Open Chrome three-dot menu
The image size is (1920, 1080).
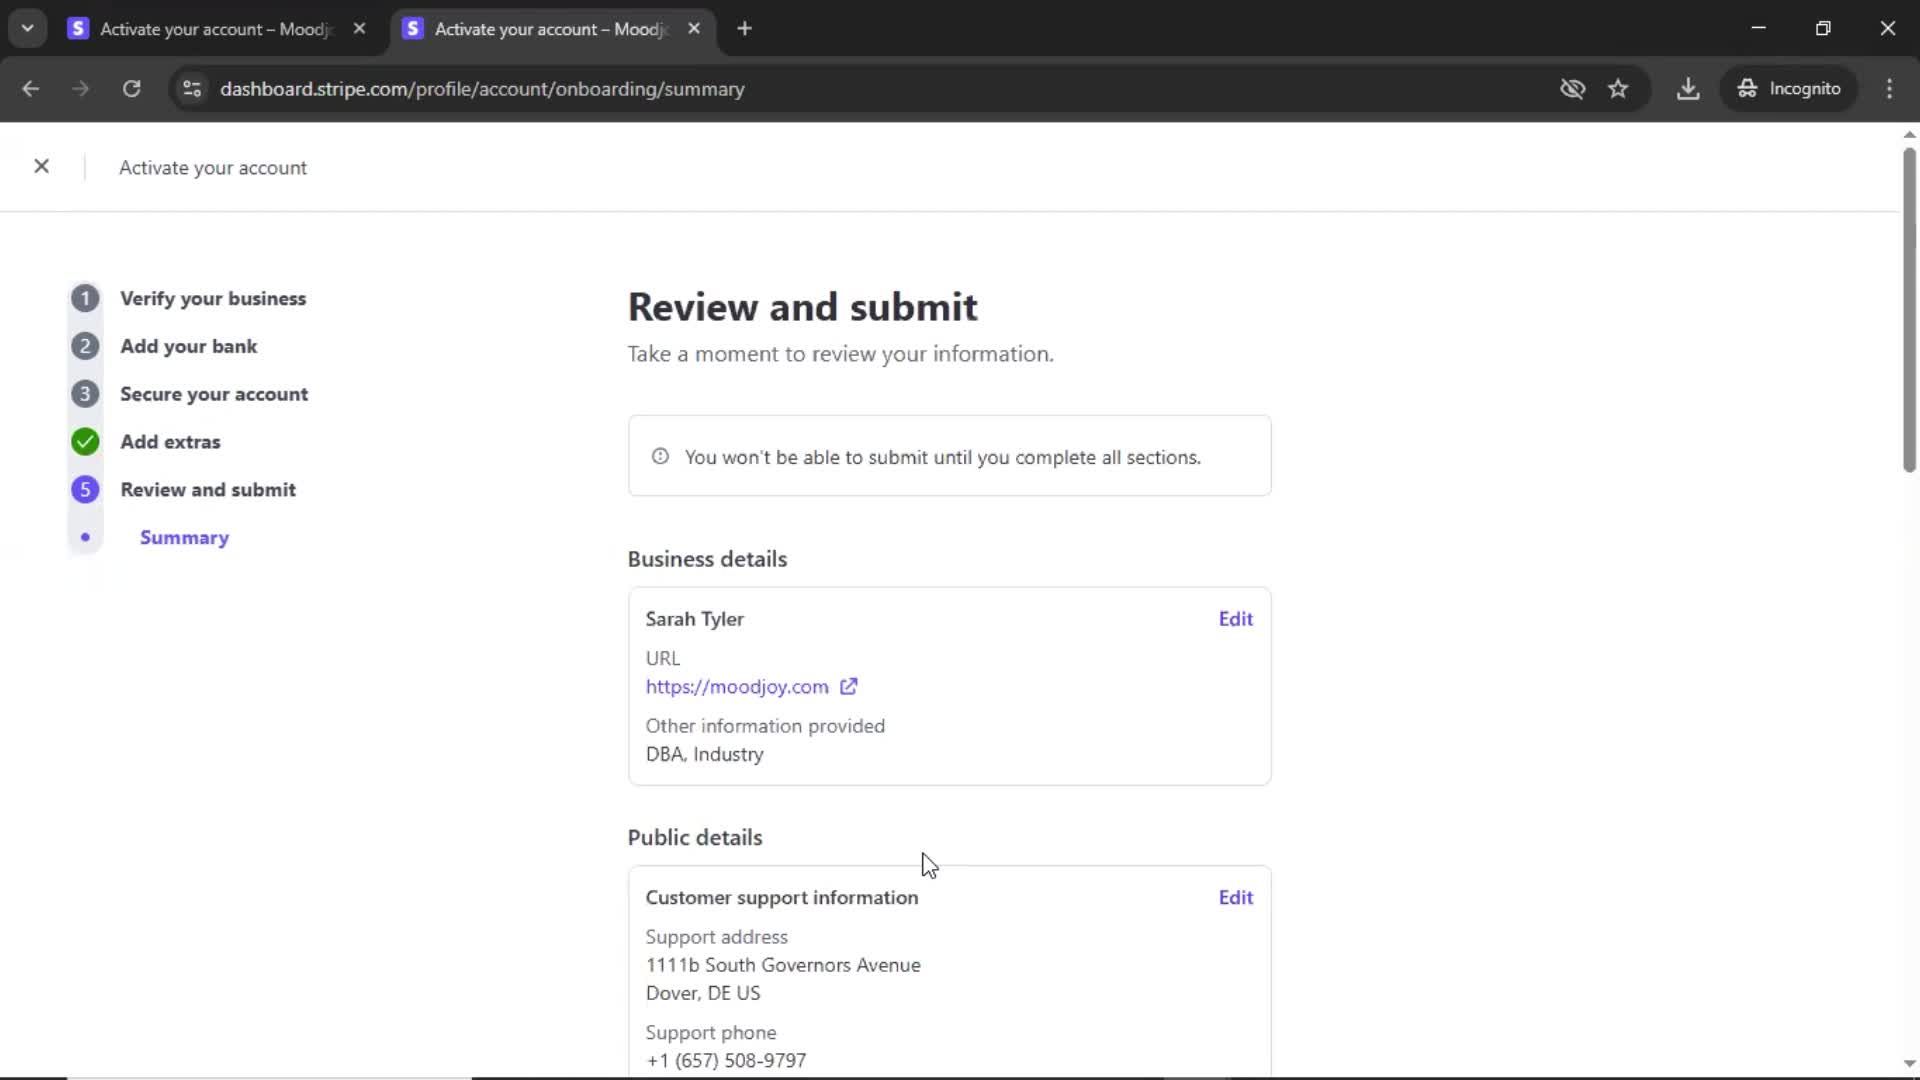(1889, 89)
